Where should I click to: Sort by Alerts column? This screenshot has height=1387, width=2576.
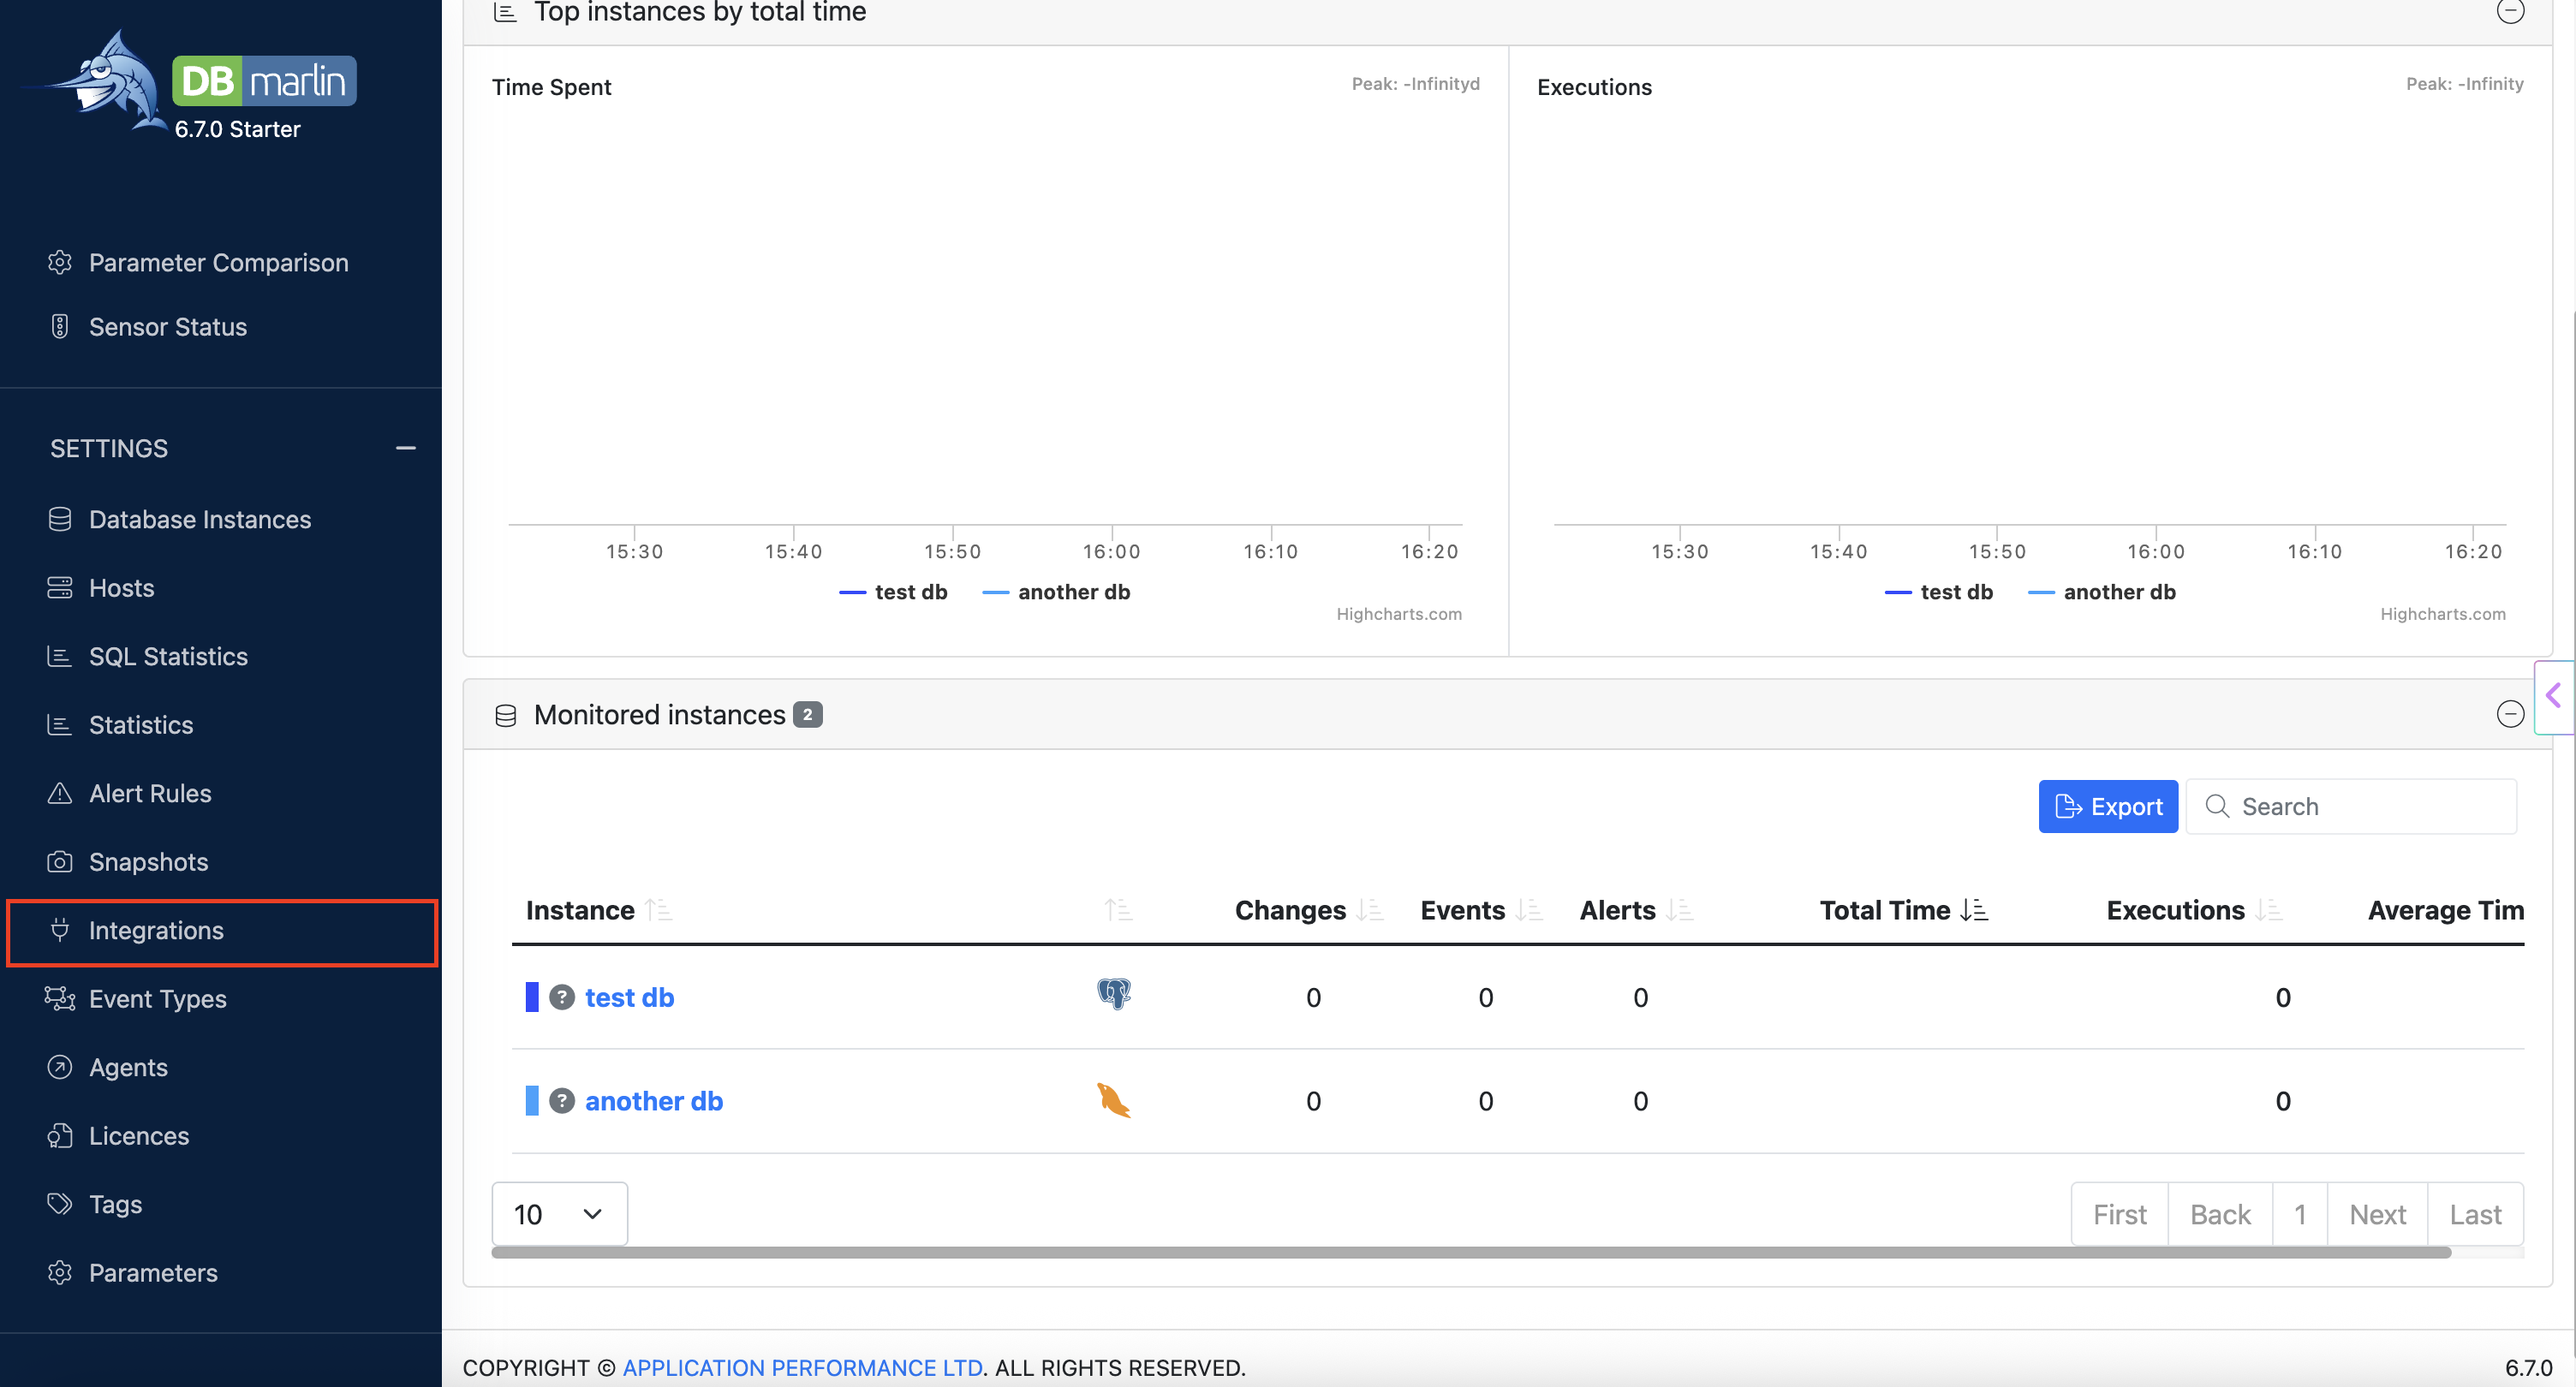click(x=1636, y=910)
